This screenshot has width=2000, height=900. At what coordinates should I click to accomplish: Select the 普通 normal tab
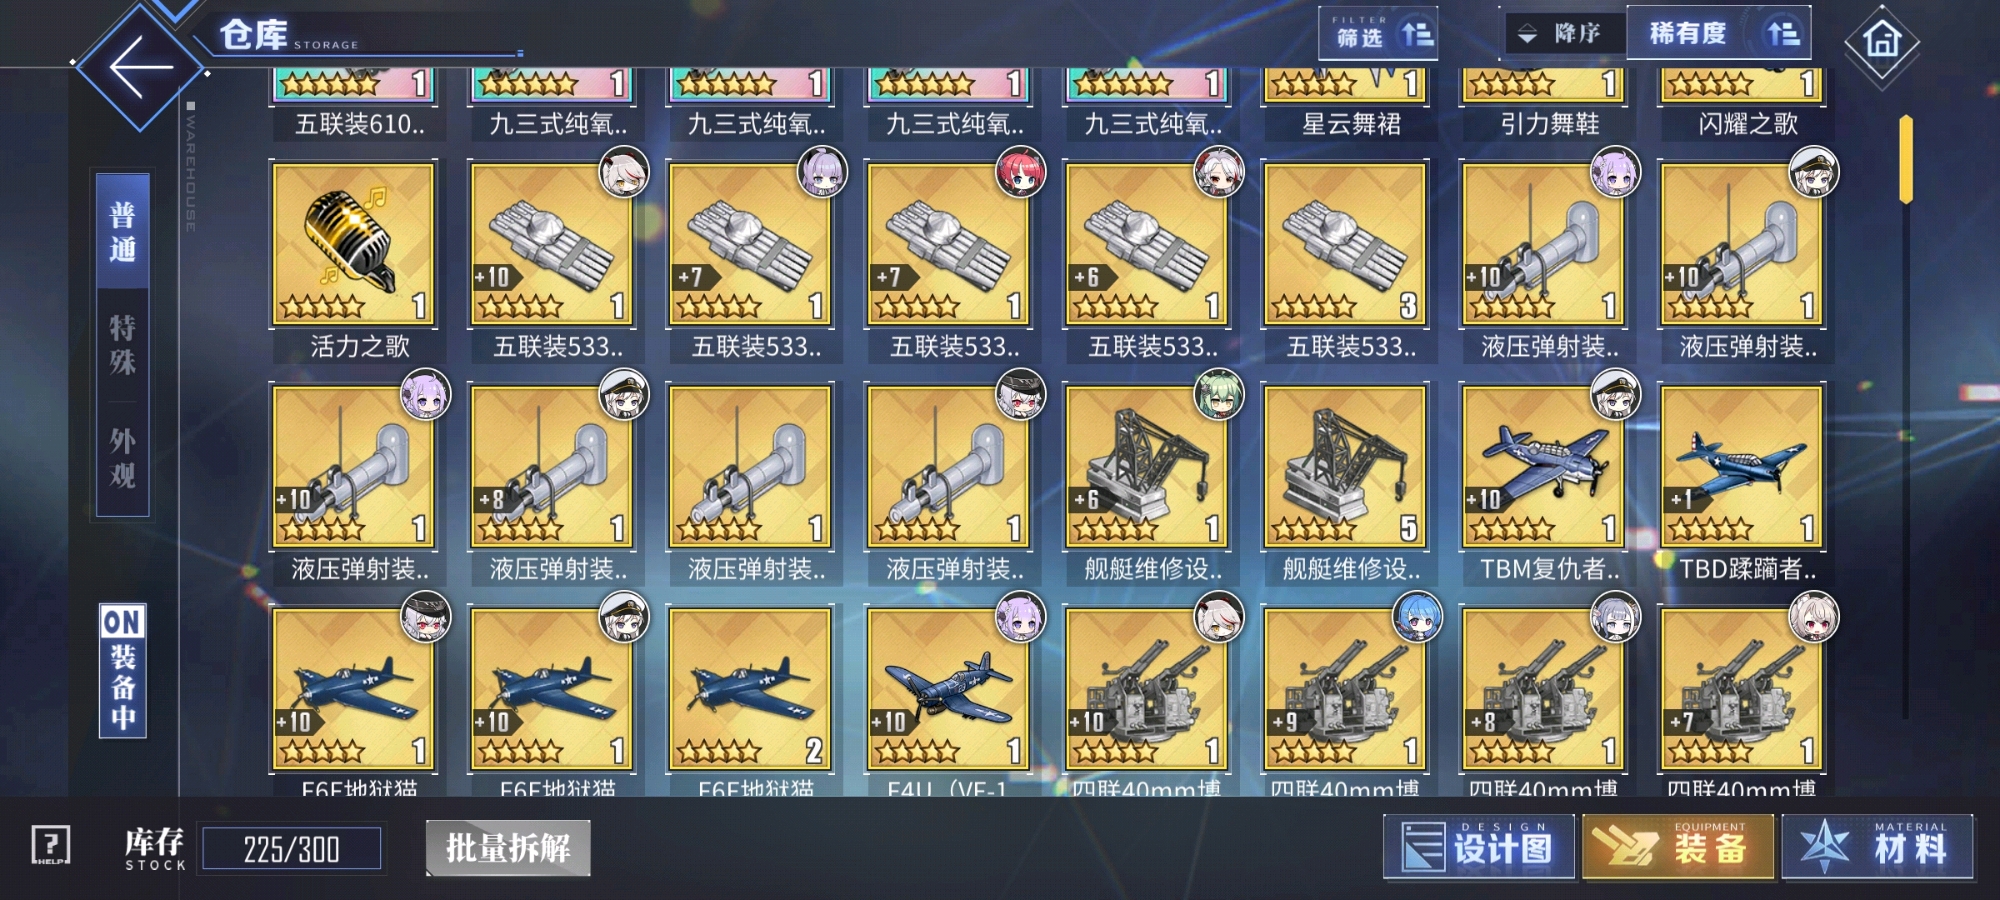pos(122,232)
